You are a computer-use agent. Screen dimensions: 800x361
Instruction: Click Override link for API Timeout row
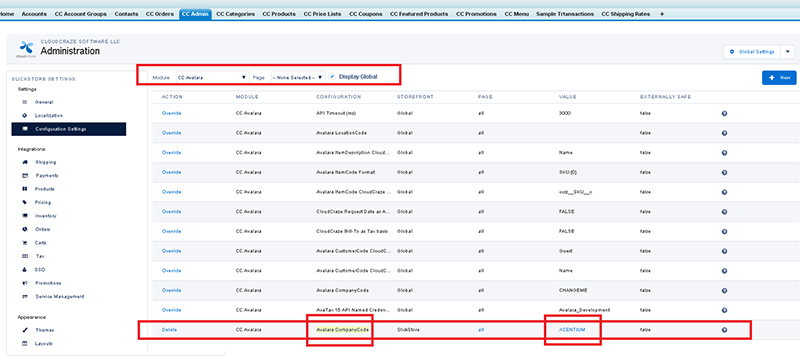point(171,113)
